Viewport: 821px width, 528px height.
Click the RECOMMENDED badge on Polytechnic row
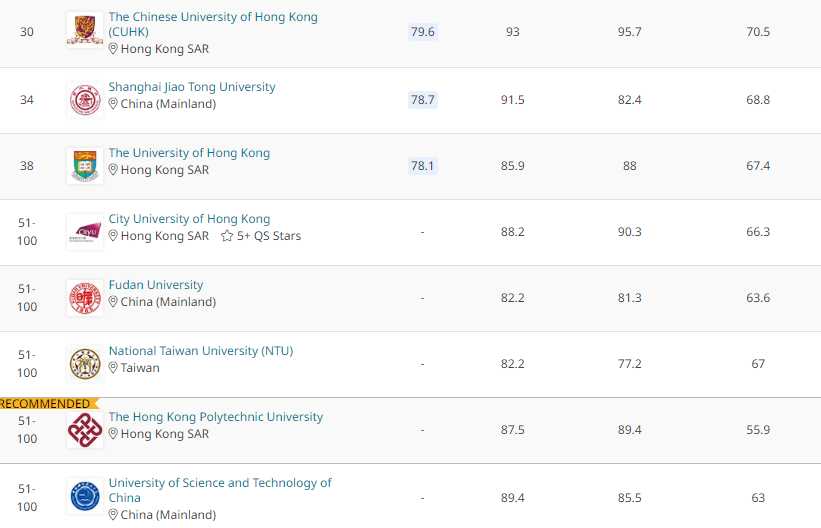click(45, 403)
